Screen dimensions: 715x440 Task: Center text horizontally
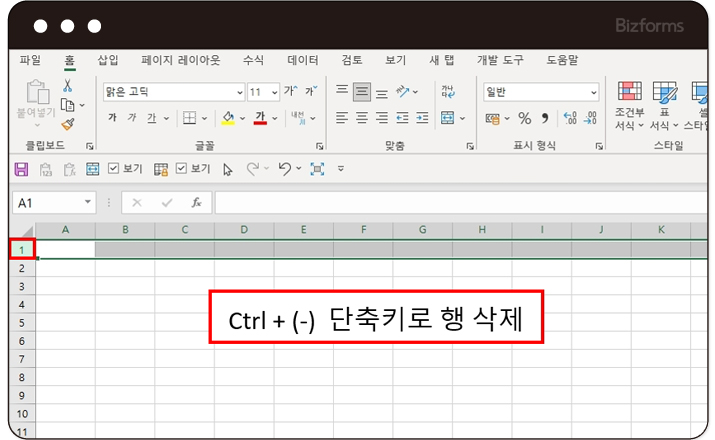coord(362,118)
